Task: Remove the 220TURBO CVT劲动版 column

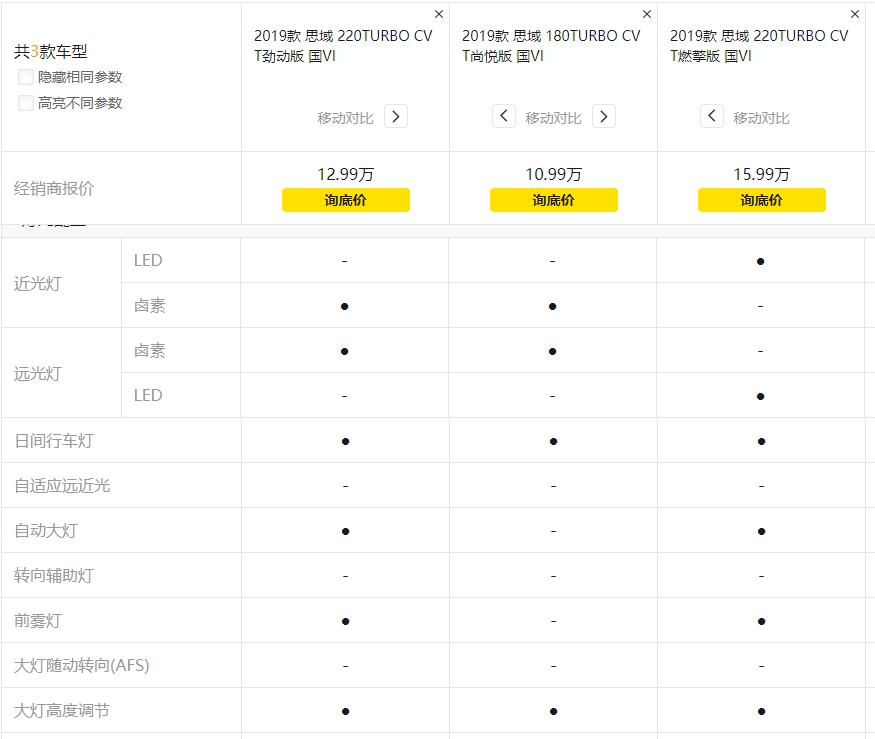Action: (x=439, y=15)
